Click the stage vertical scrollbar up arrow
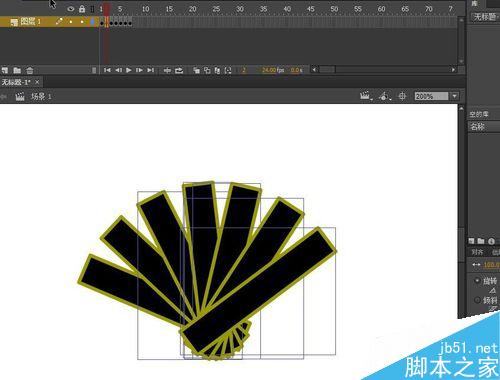 [x=461, y=108]
